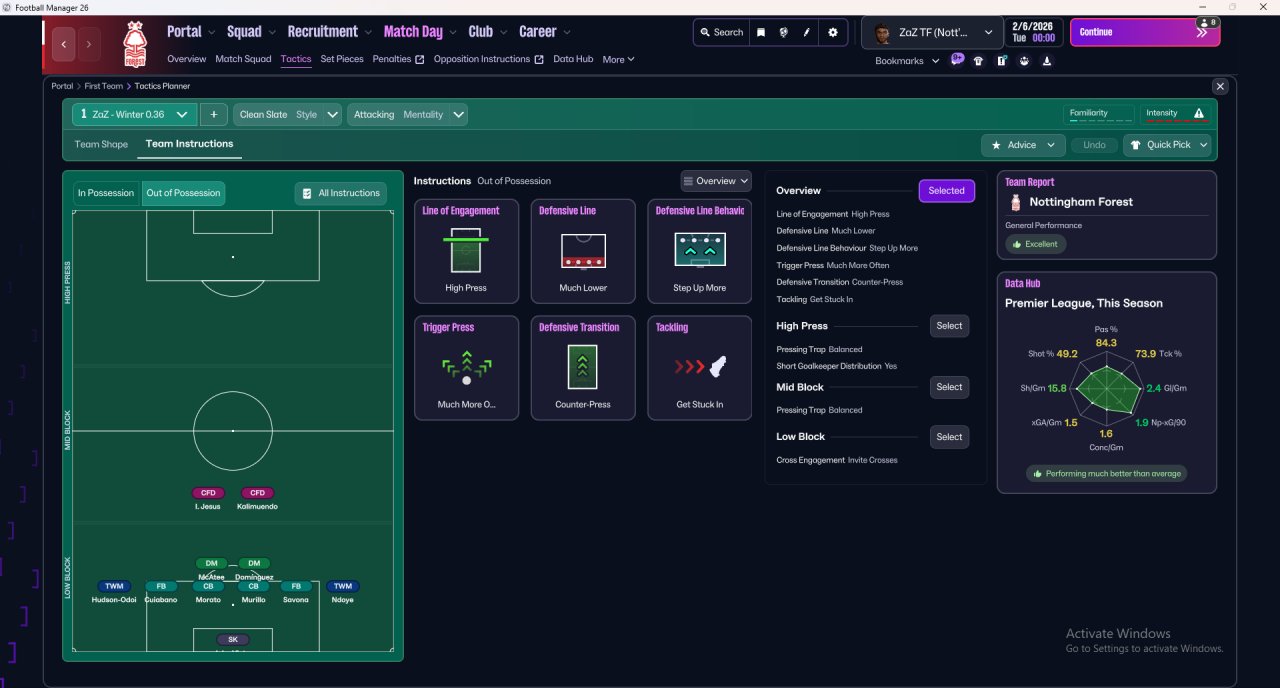
Task: Open the Match Squad submenu item
Action: (243, 59)
